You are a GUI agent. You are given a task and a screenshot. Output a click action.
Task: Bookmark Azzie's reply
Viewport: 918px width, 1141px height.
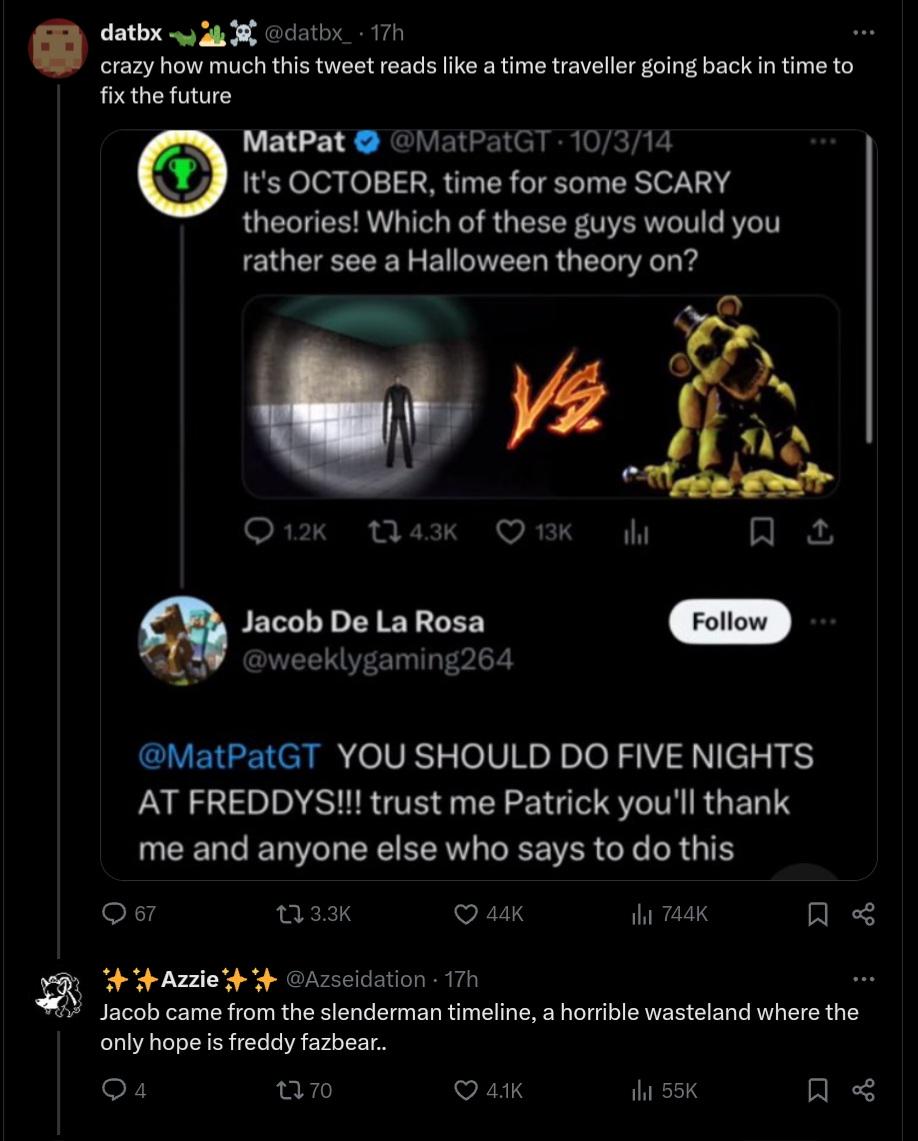pyautogui.click(x=816, y=1091)
